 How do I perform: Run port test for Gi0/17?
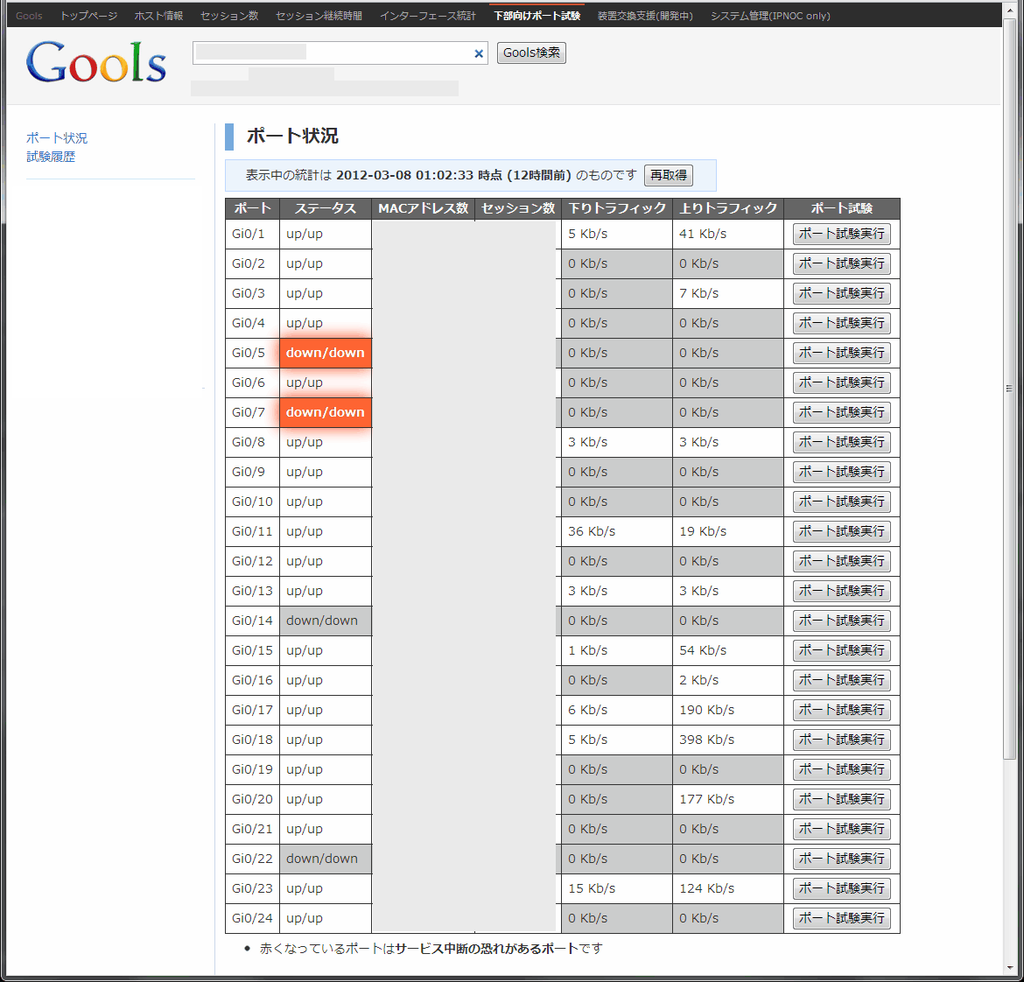click(842, 710)
